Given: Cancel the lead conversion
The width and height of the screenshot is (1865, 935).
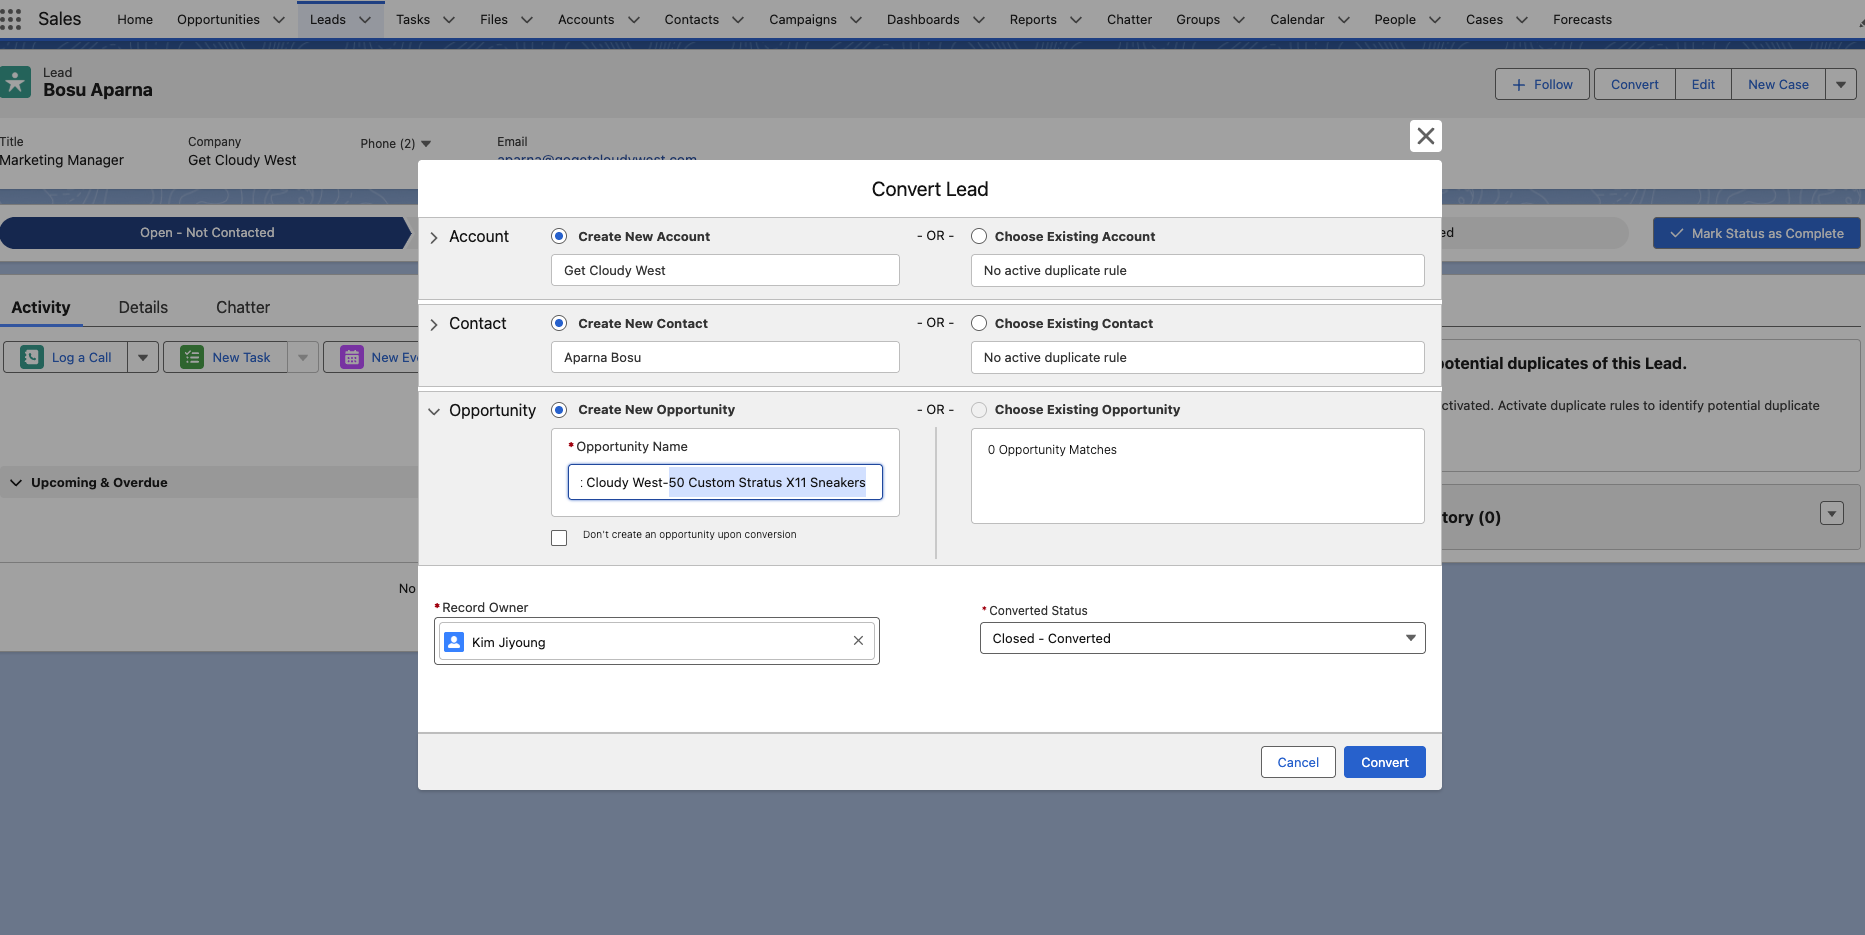Looking at the screenshot, I should click(x=1297, y=762).
